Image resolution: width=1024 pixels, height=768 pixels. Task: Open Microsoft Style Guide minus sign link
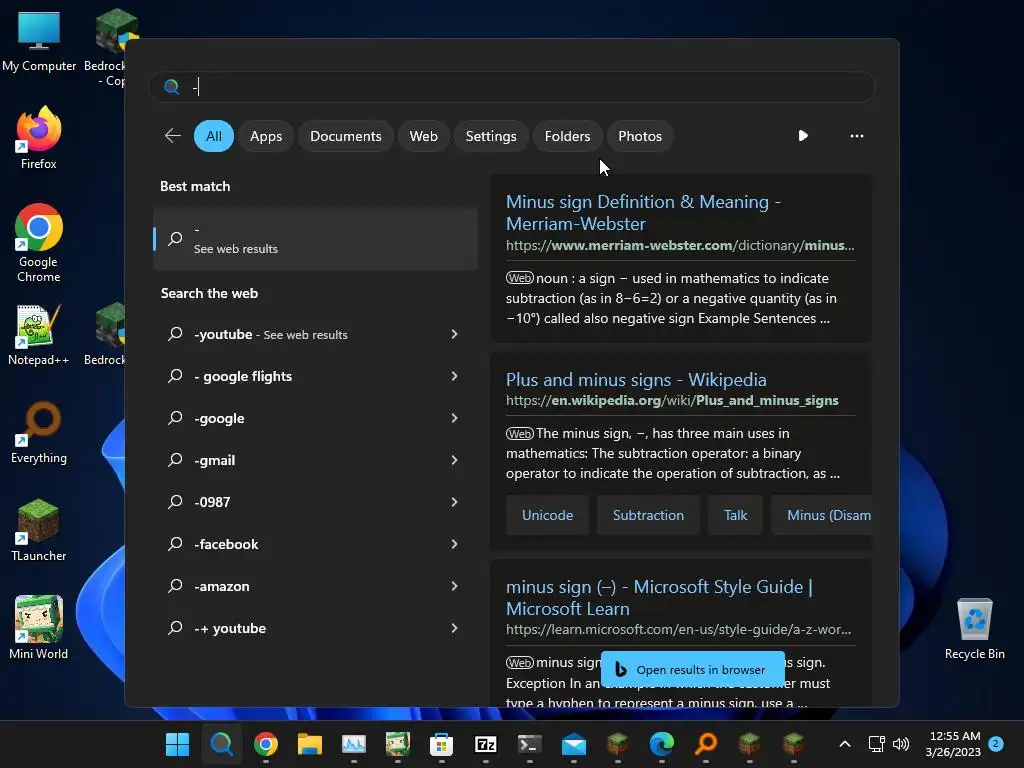(x=659, y=597)
